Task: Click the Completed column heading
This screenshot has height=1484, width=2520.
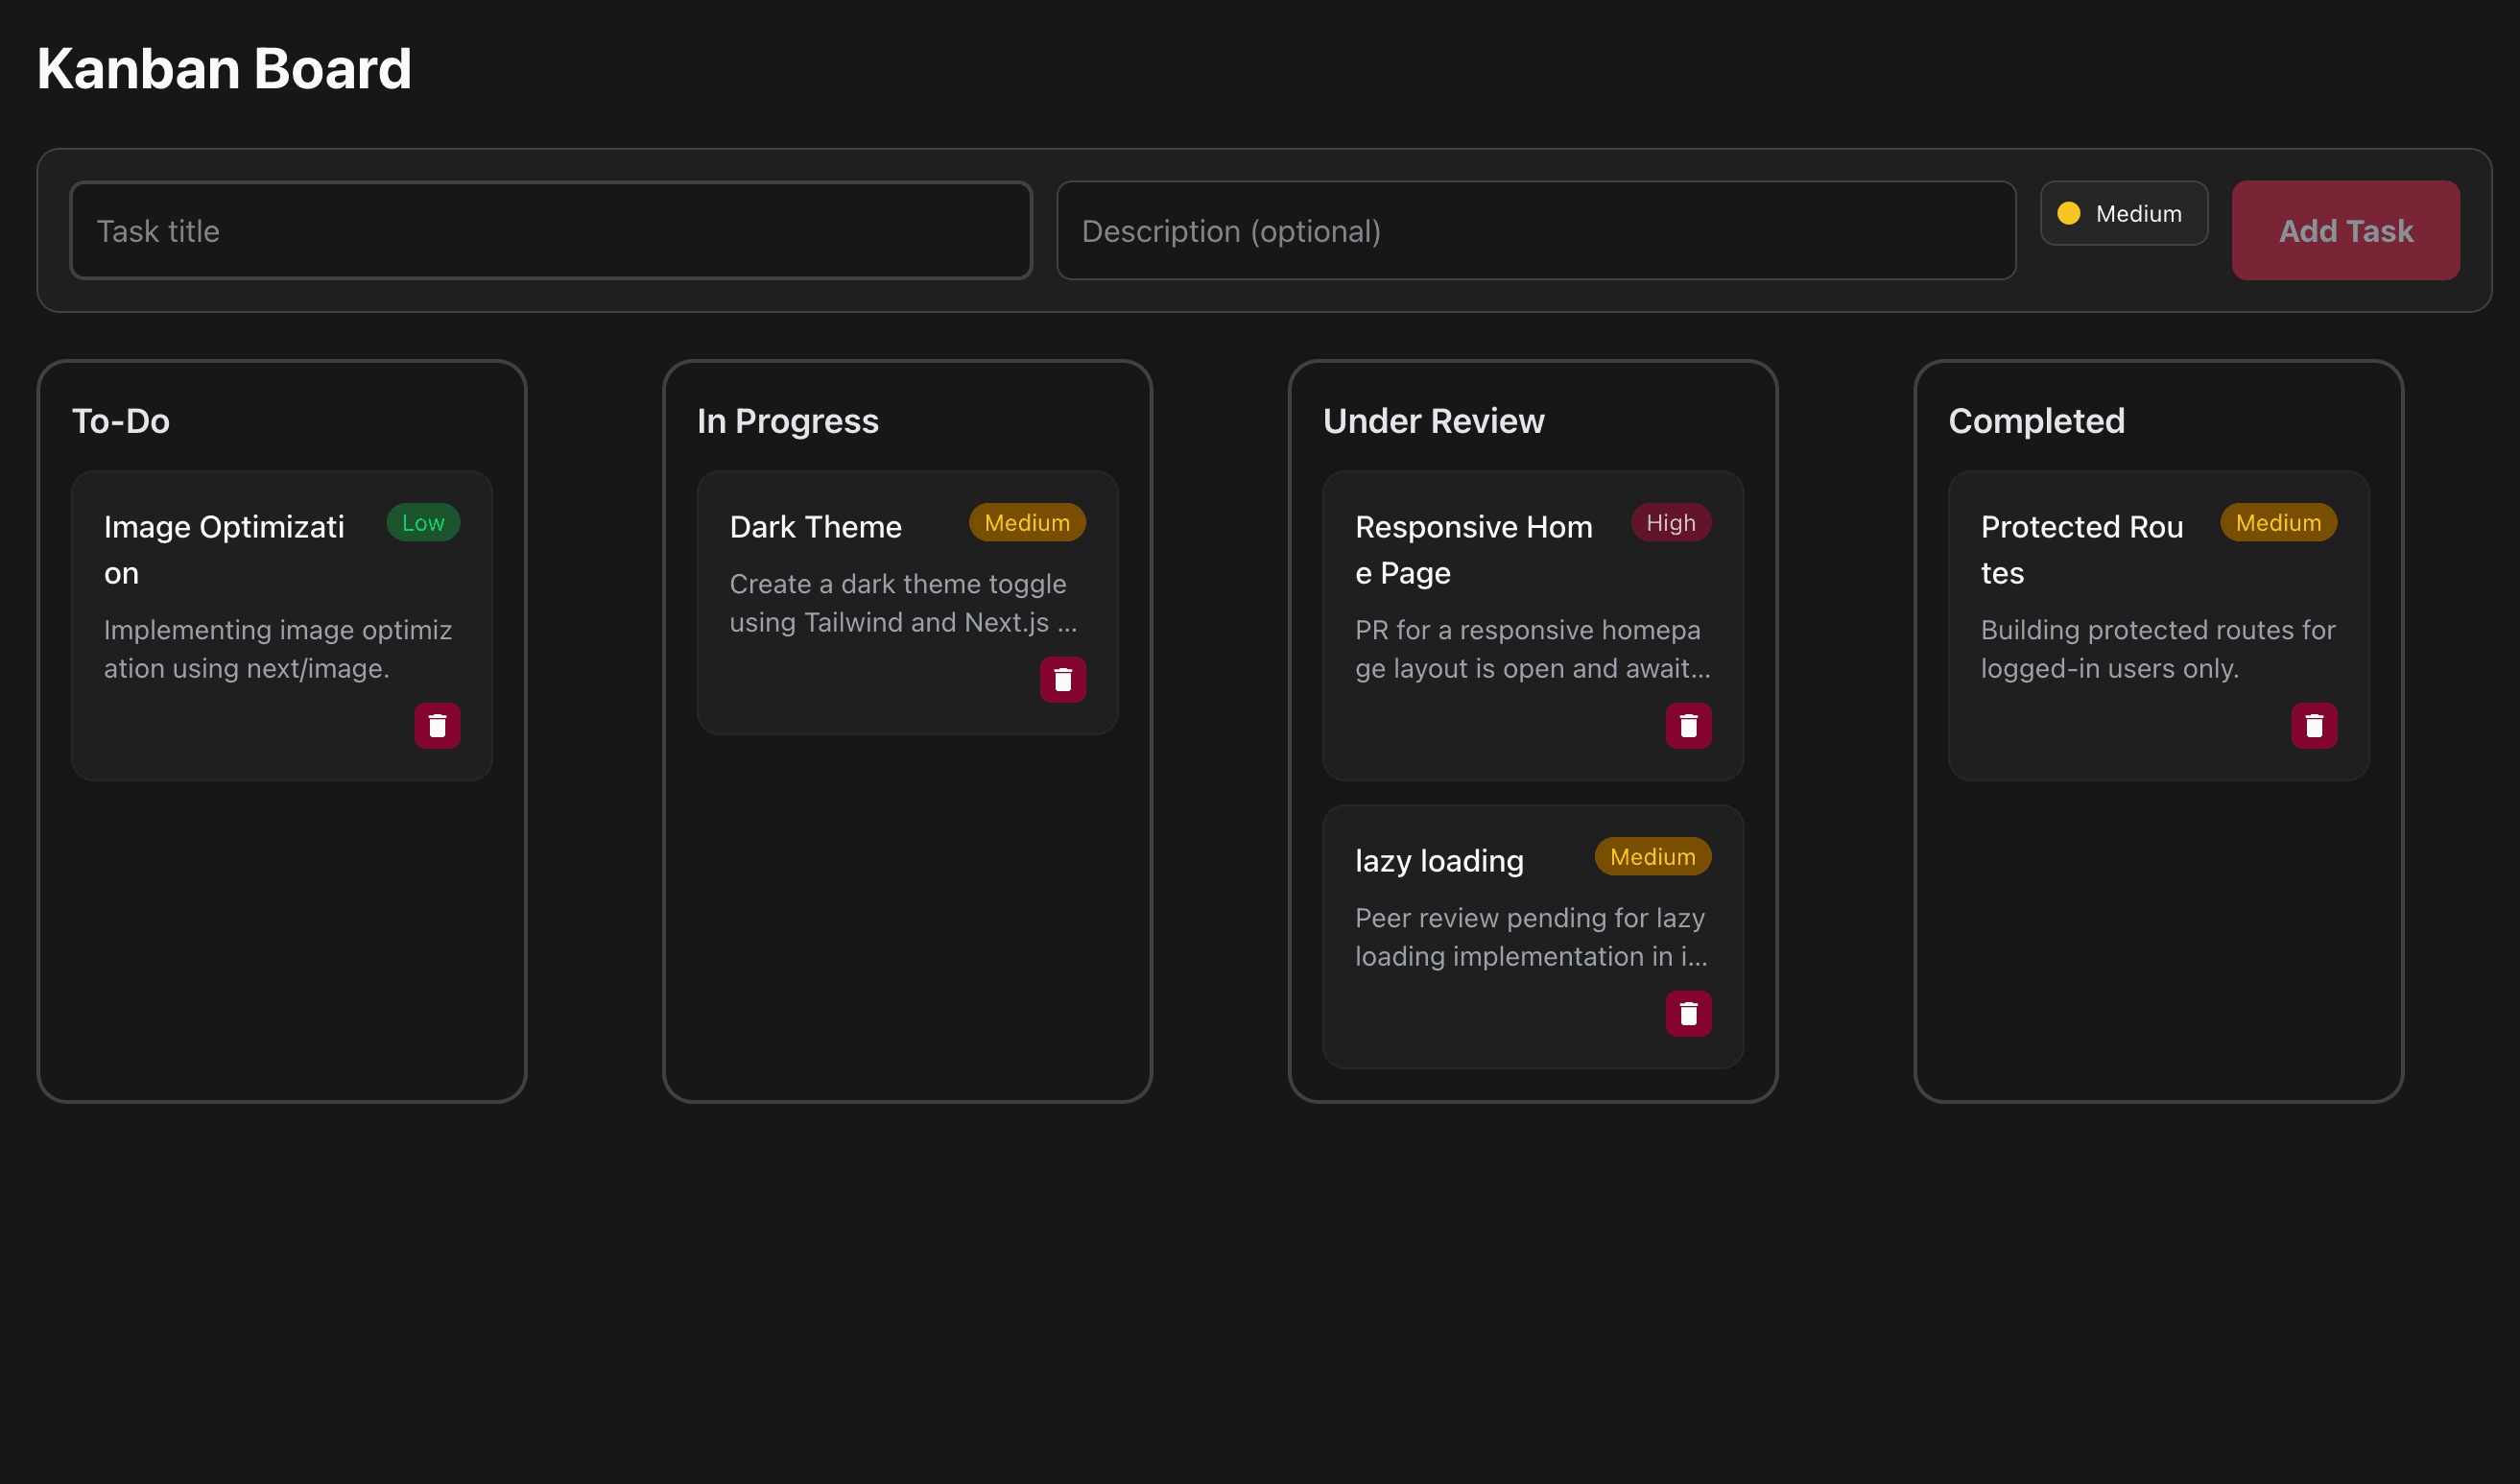Action: click(x=2035, y=420)
